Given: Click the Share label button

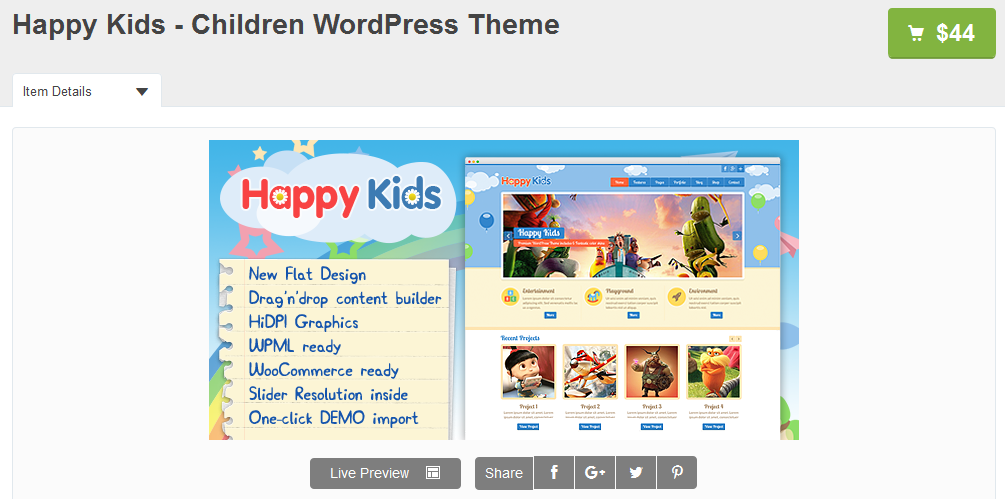Looking at the screenshot, I should pos(504,473).
